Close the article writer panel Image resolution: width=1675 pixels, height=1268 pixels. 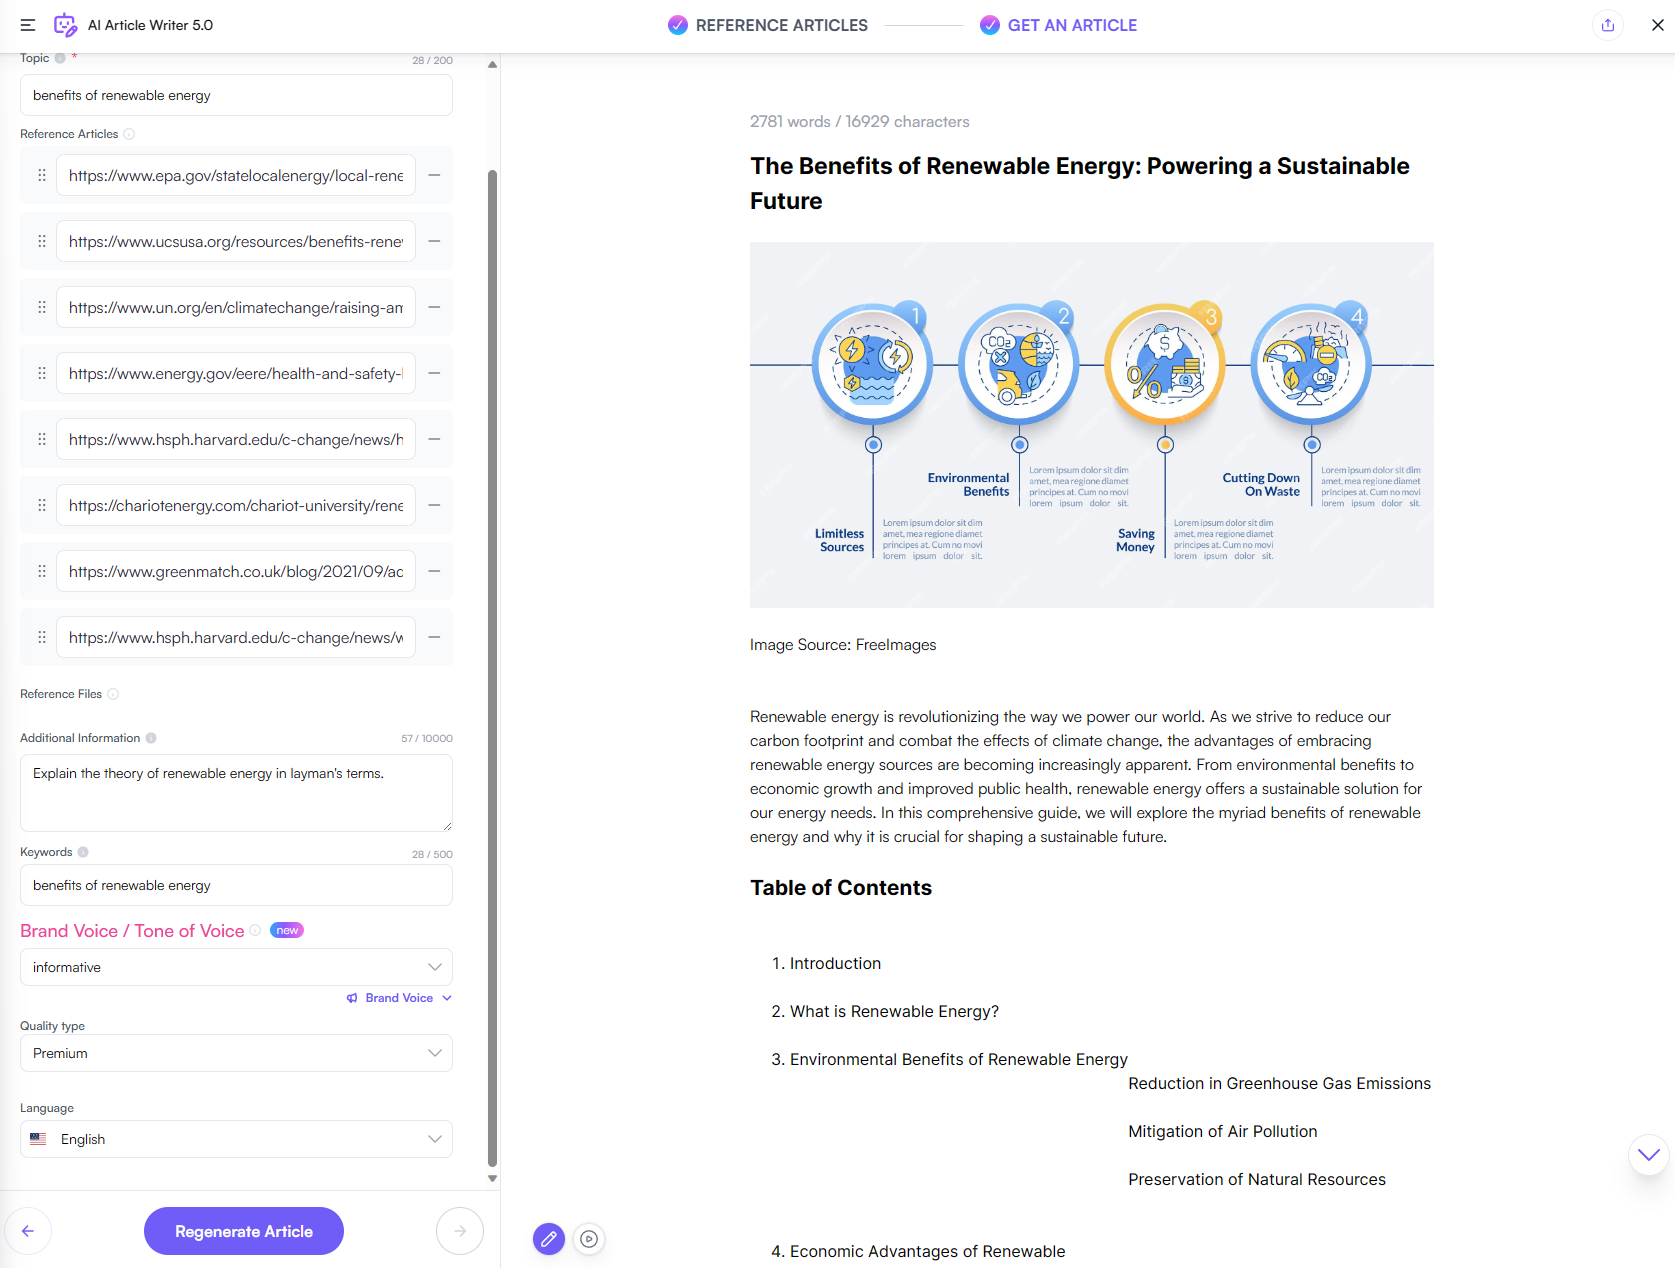point(1658,25)
